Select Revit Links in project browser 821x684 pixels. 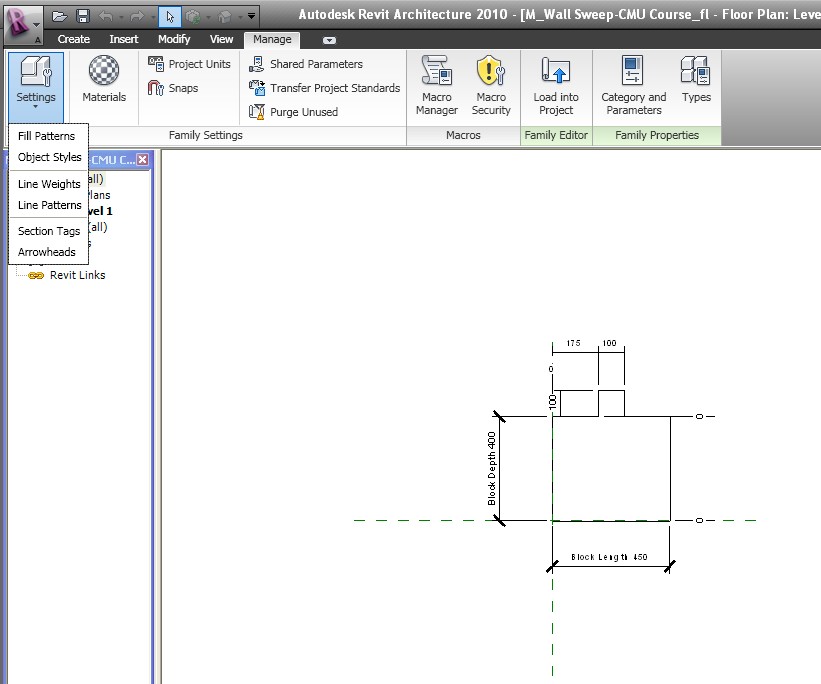point(77,275)
